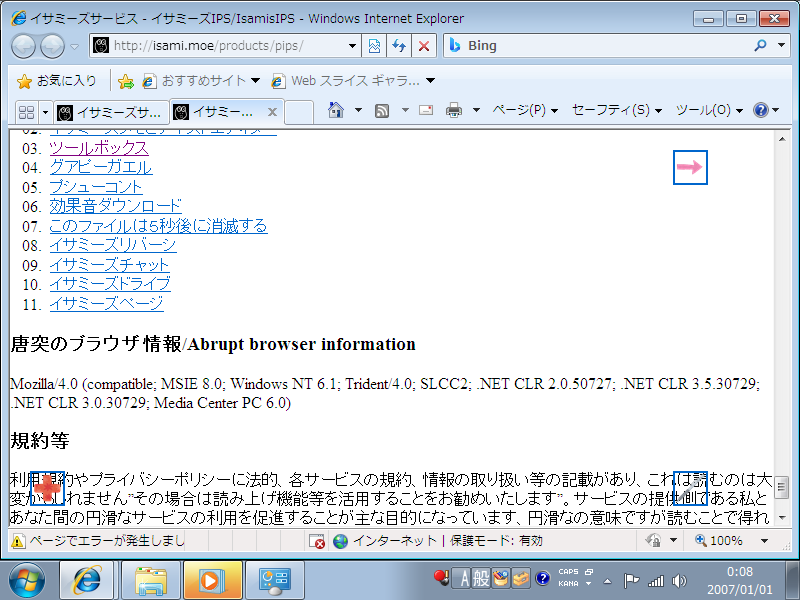
Task: Follow the 効果音ダウンロード link
Action: click(x=115, y=206)
